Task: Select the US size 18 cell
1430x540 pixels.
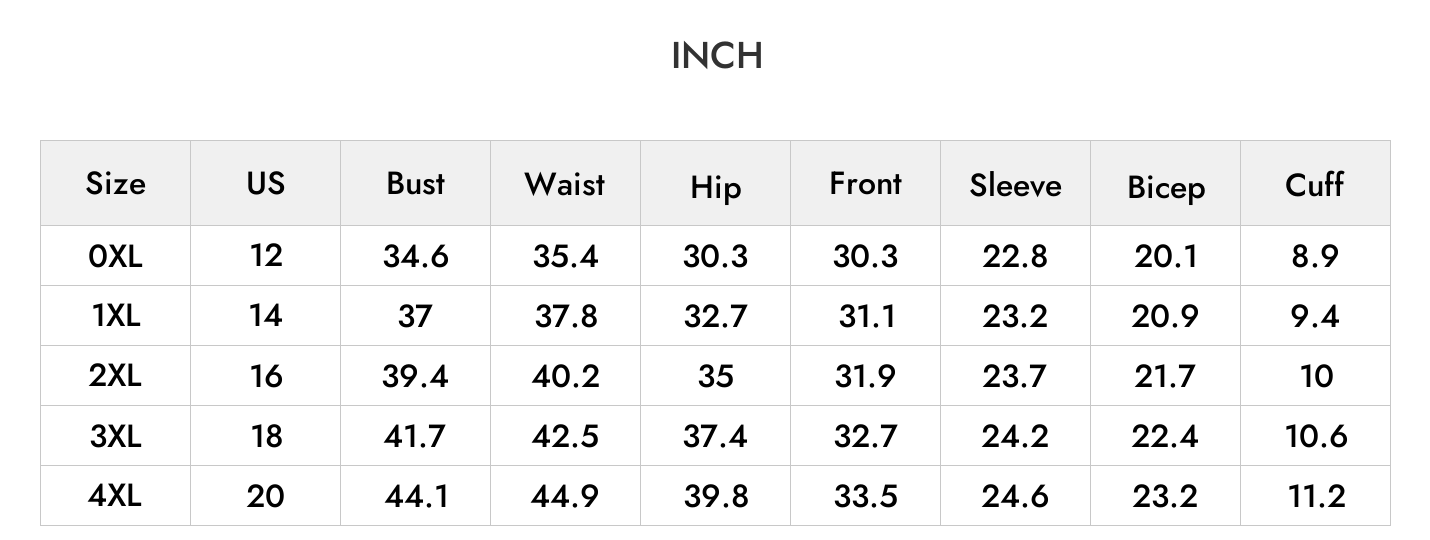Action: tap(265, 436)
